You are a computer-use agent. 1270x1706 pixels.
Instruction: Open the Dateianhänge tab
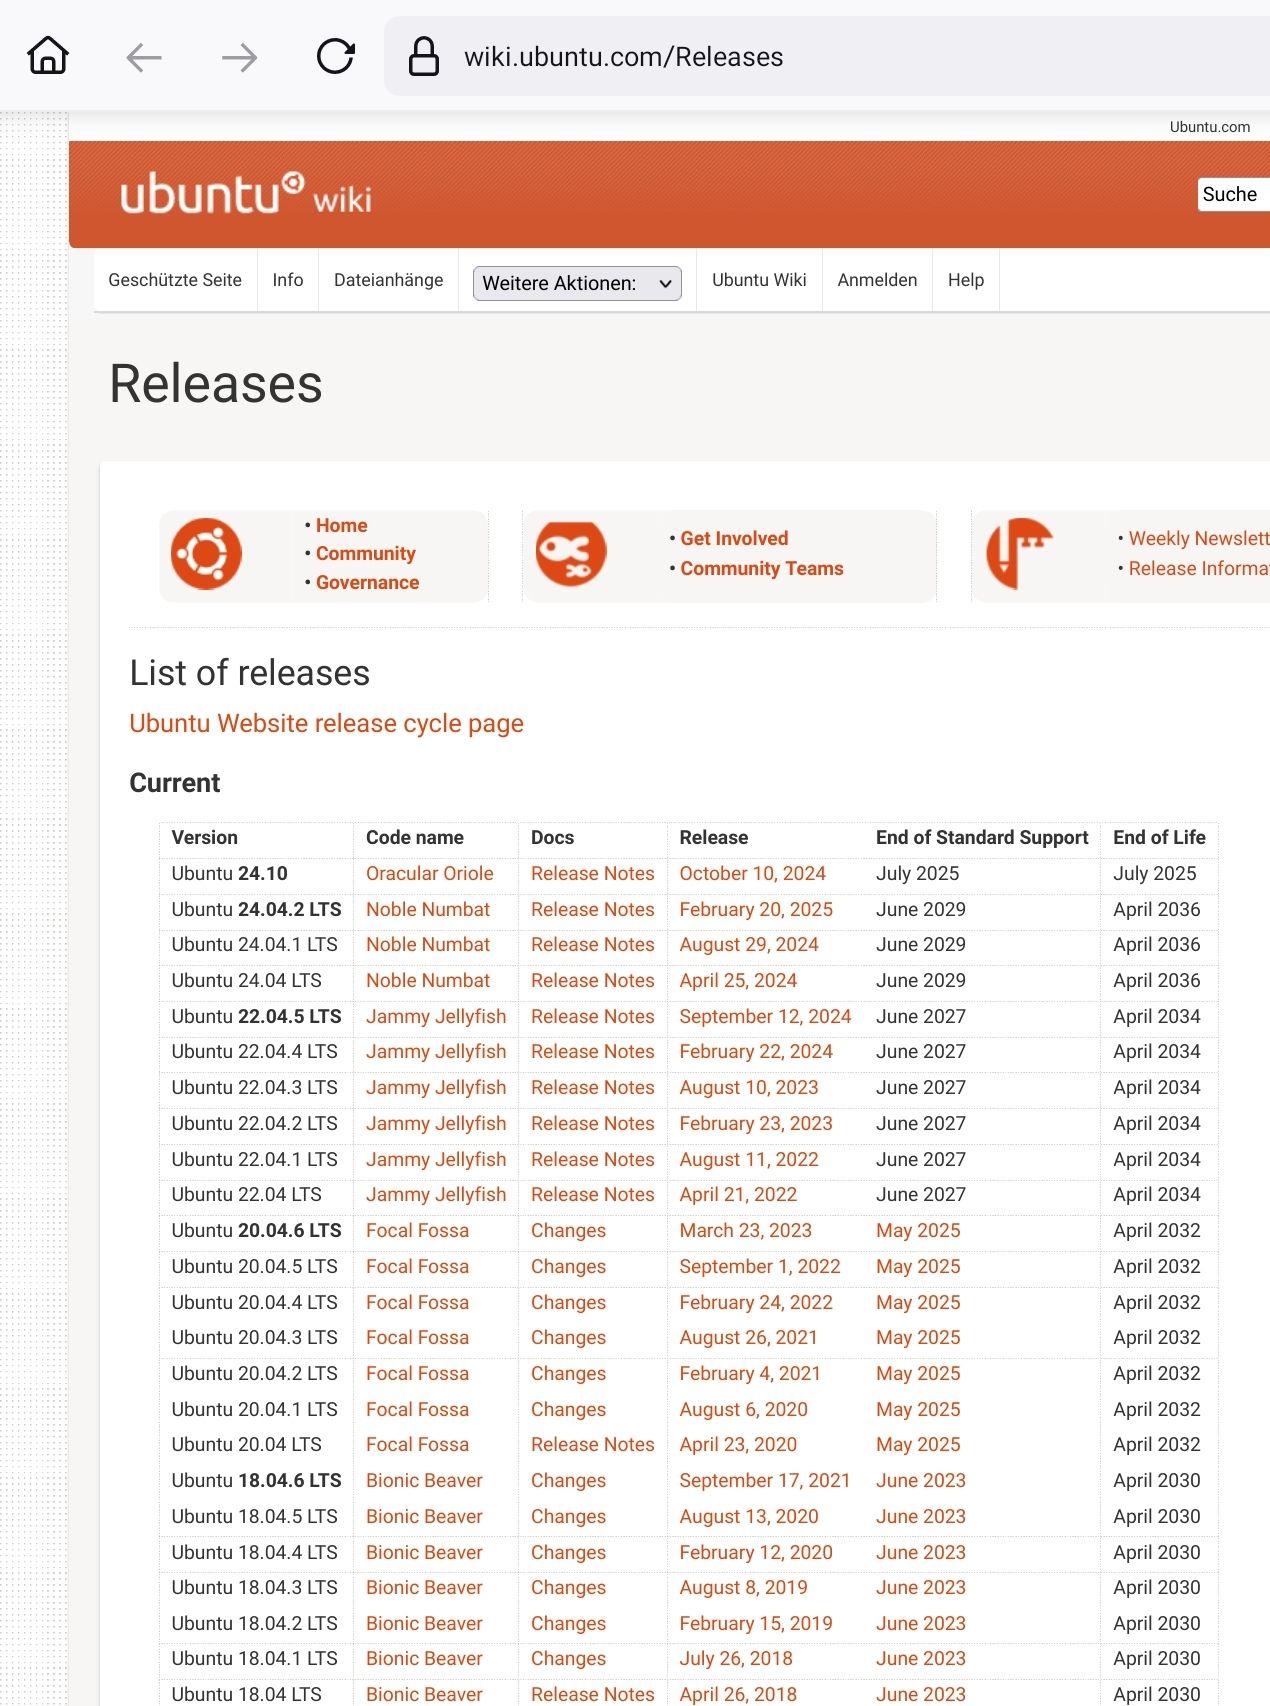pos(389,280)
